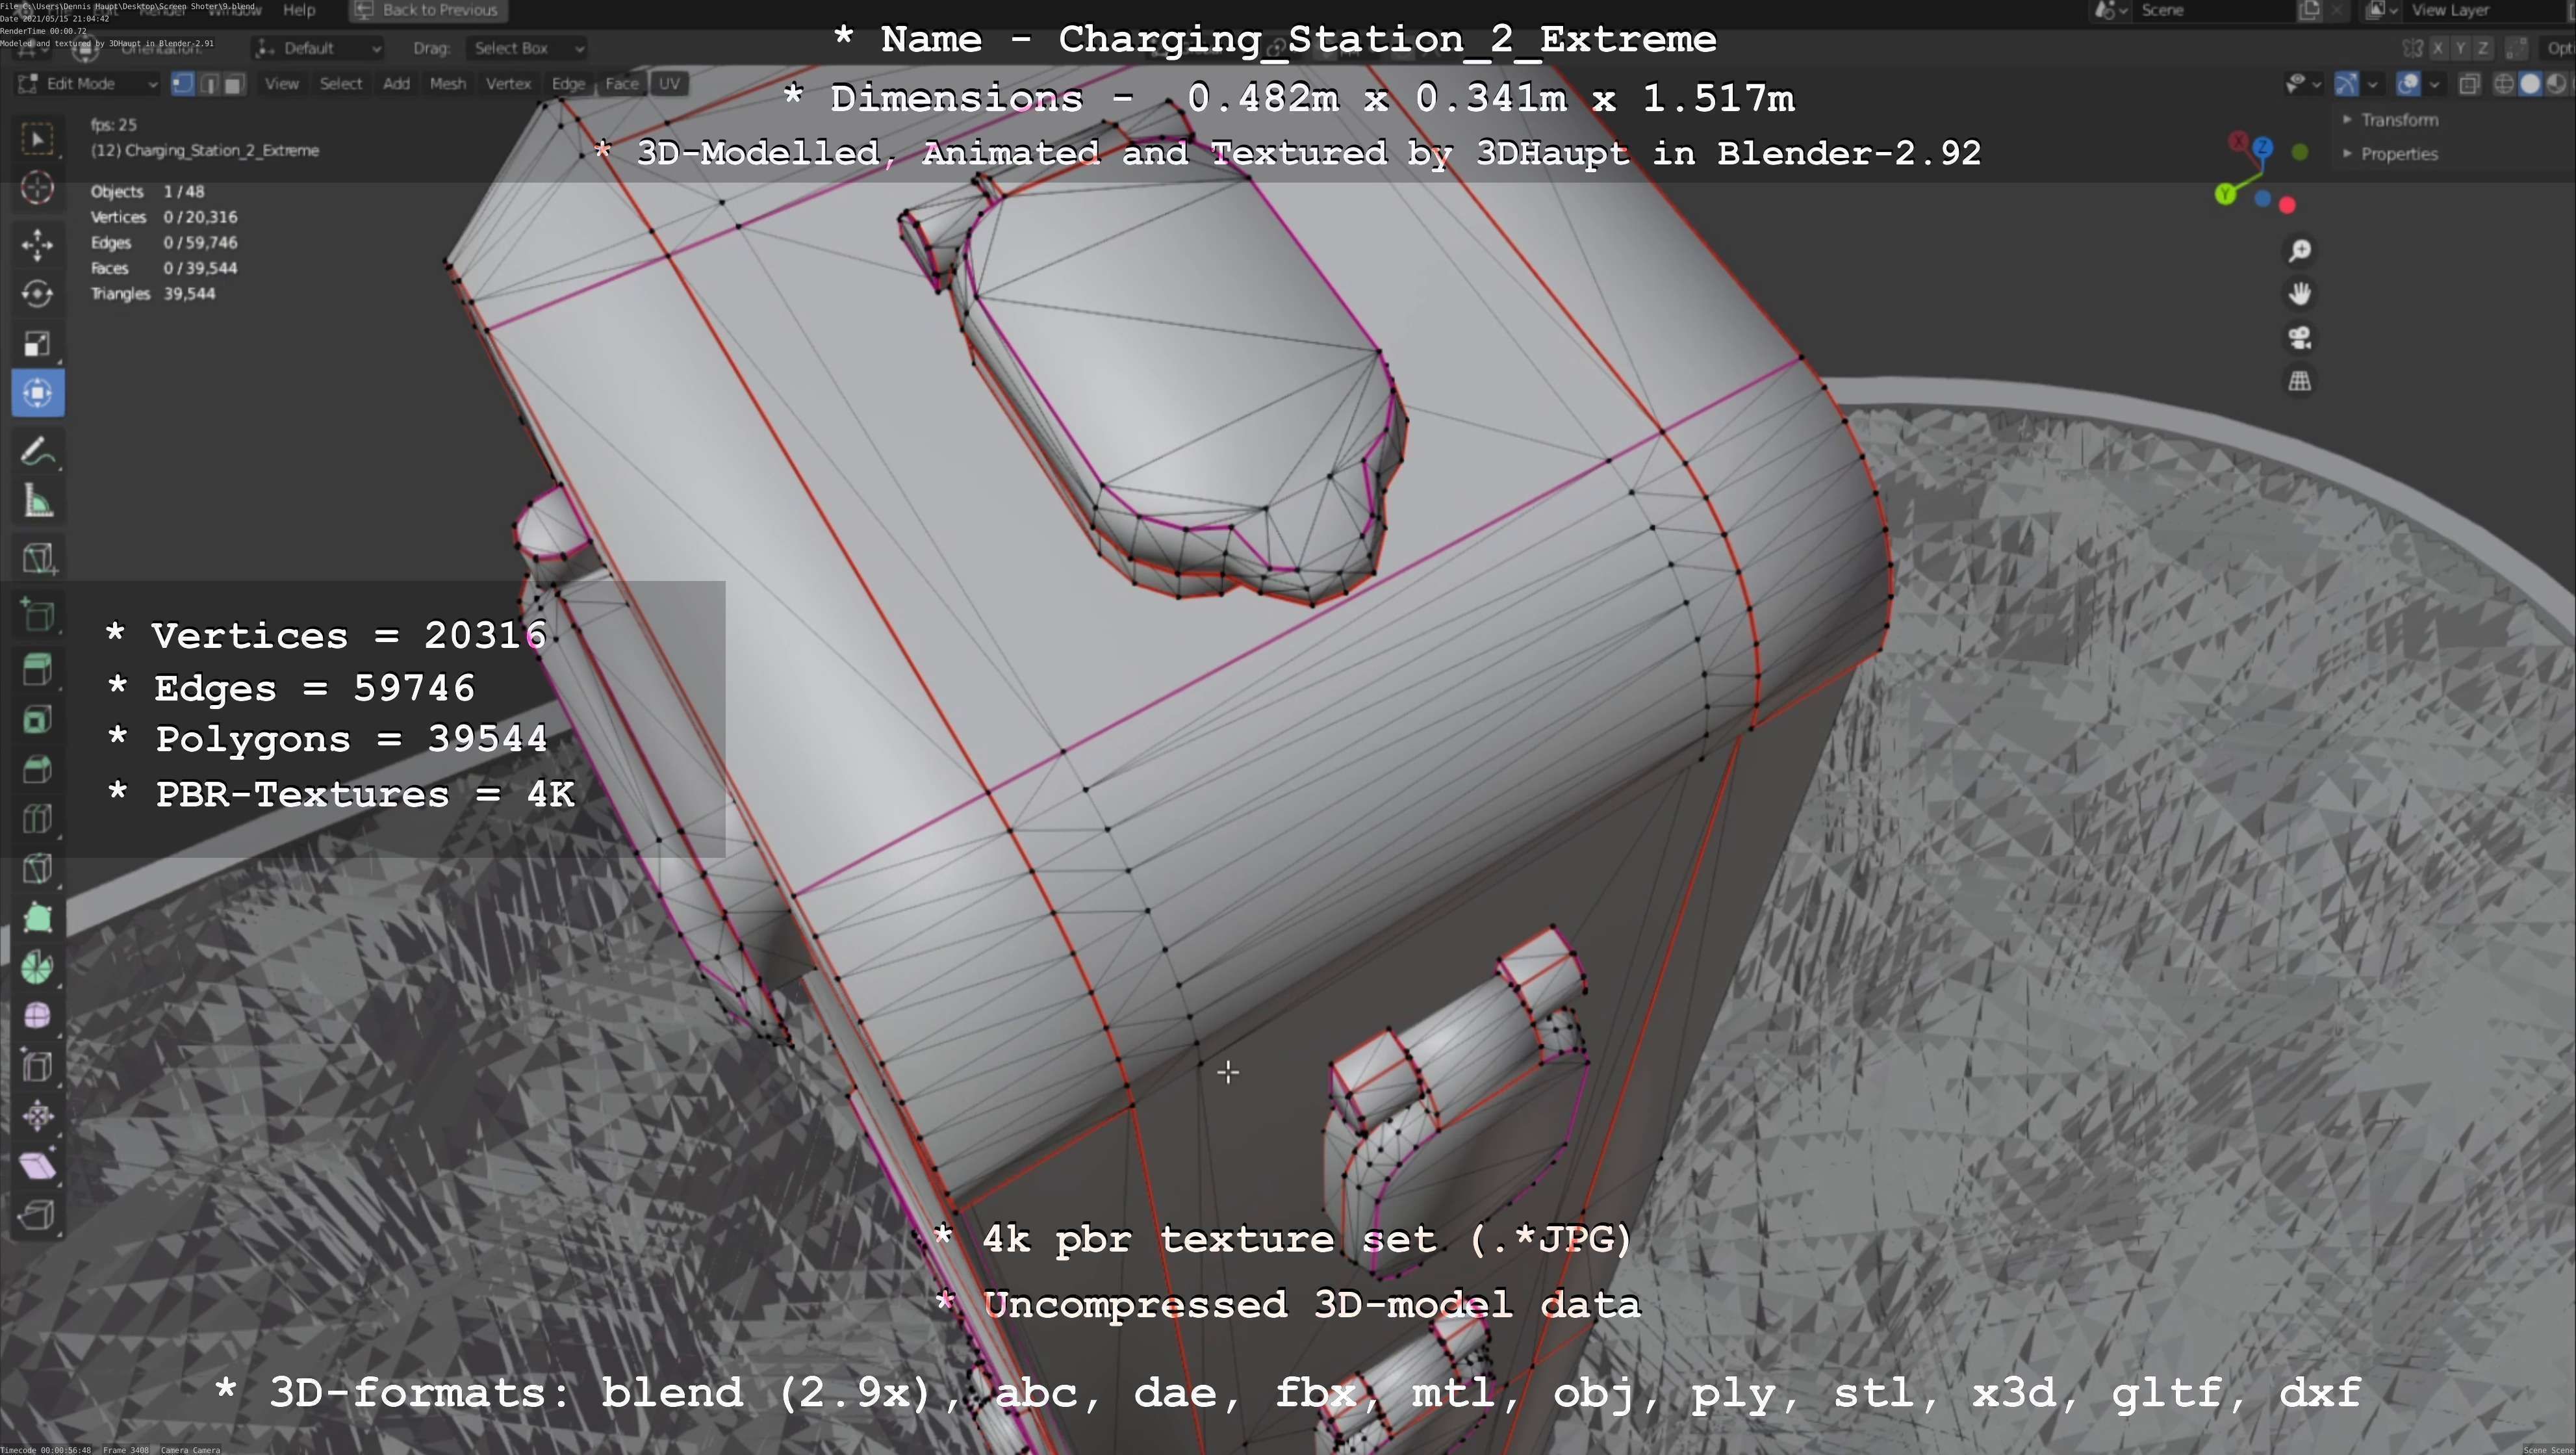The image size is (2576, 1455).
Task: Click the zoom magnifier navigation icon
Action: [2300, 251]
